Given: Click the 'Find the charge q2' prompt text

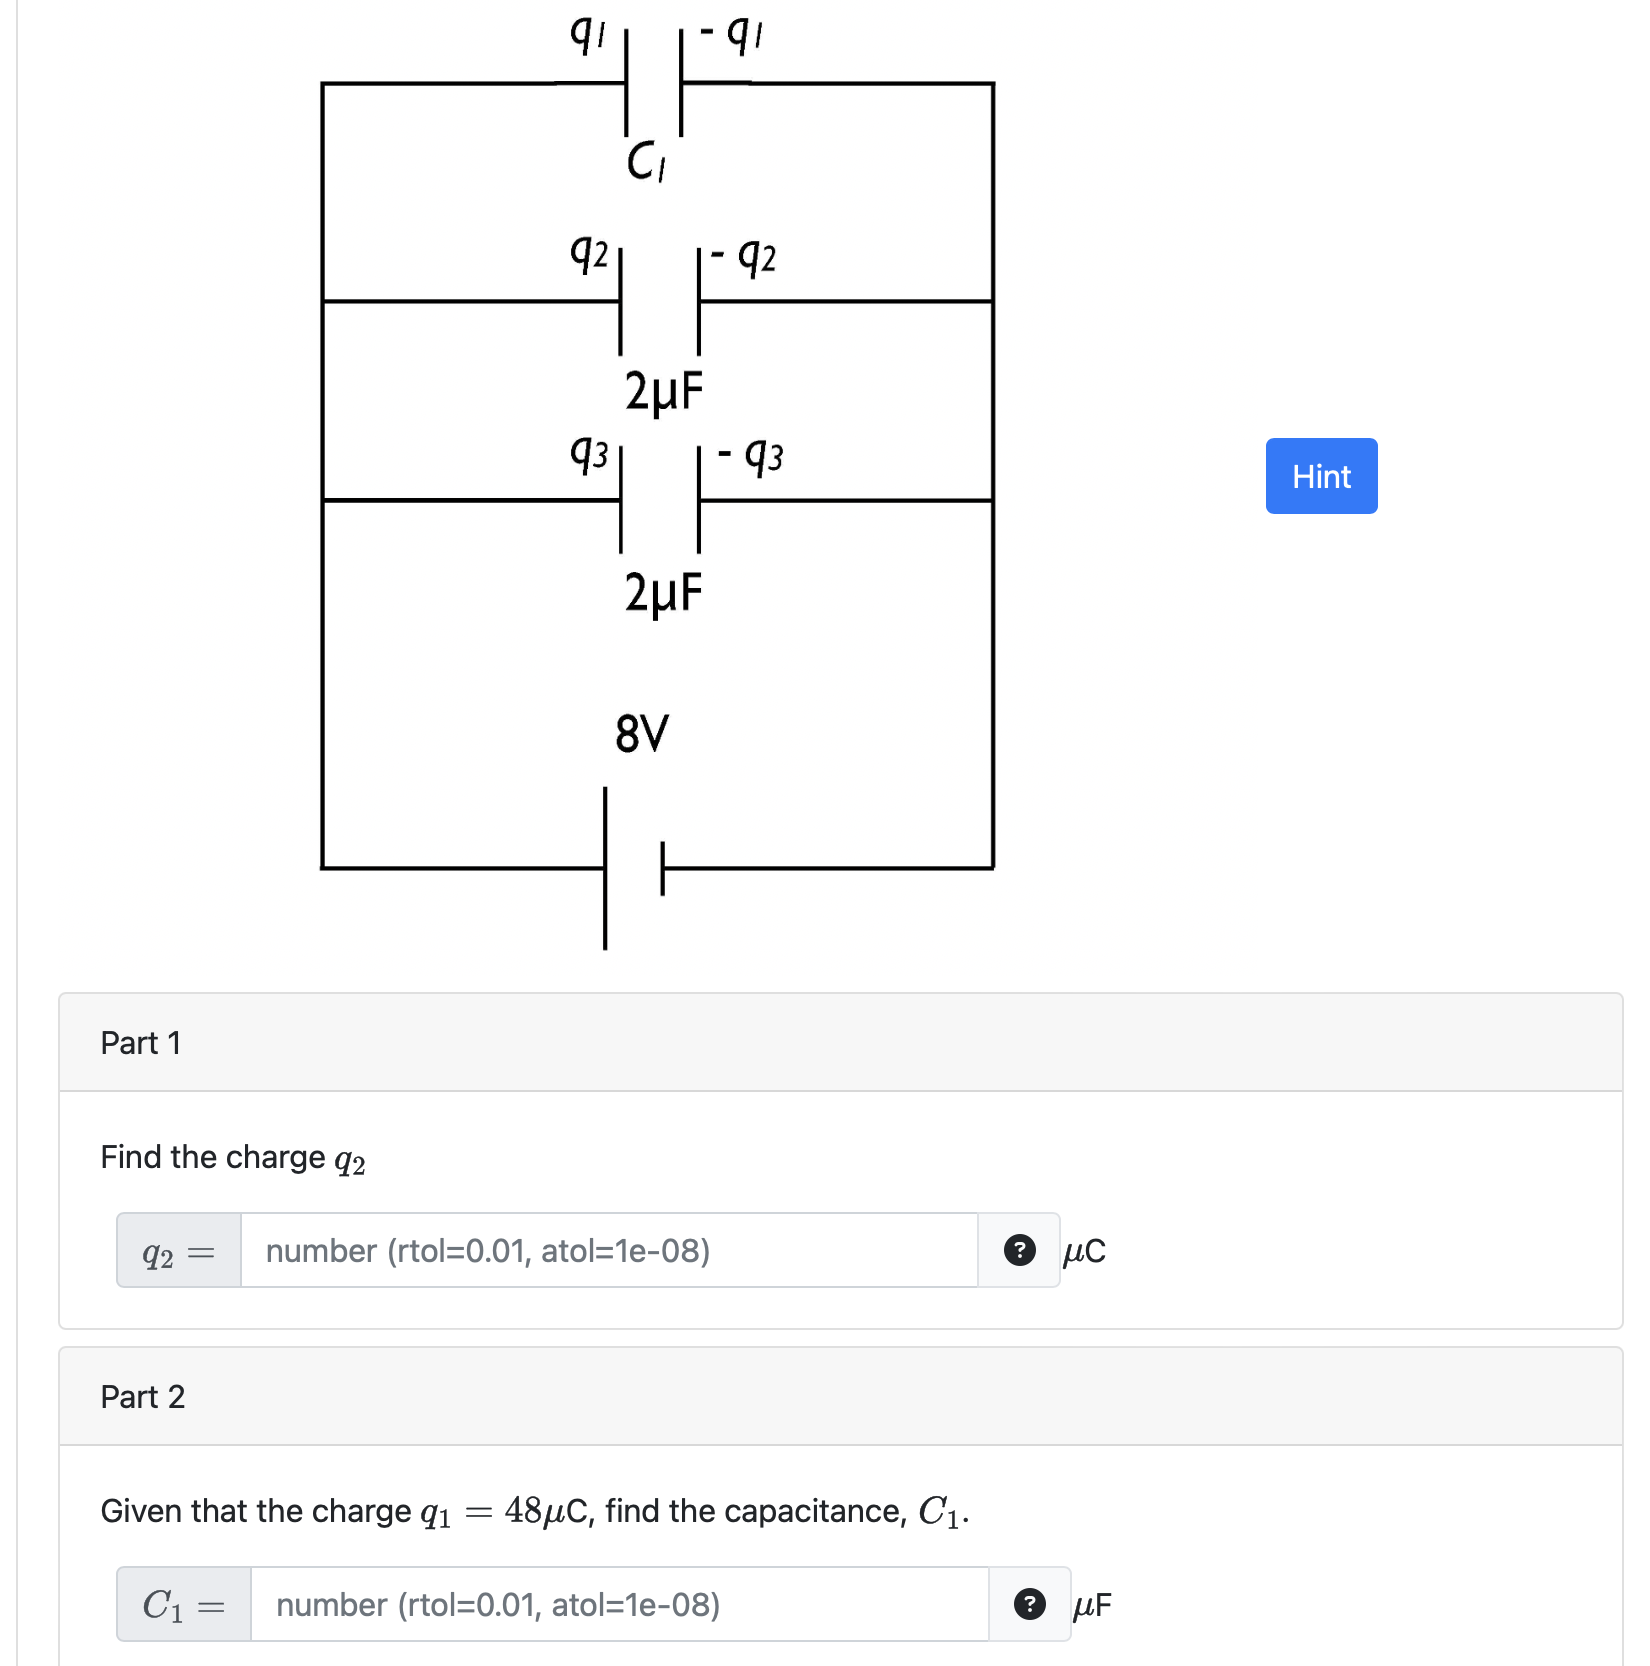Looking at the screenshot, I should (231, 1157).
